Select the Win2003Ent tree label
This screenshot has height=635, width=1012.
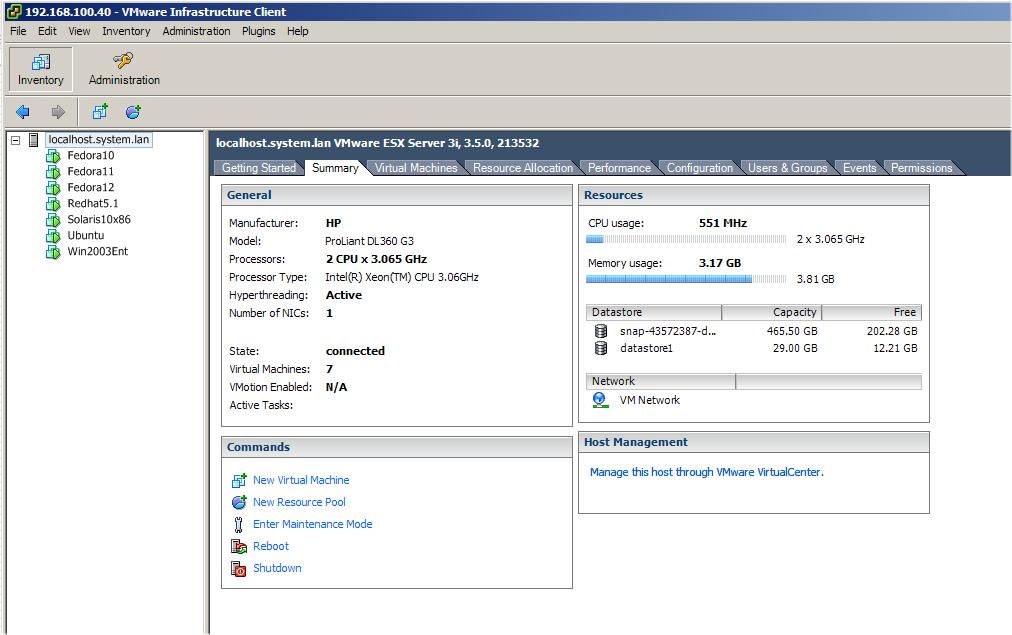(97, 251)
